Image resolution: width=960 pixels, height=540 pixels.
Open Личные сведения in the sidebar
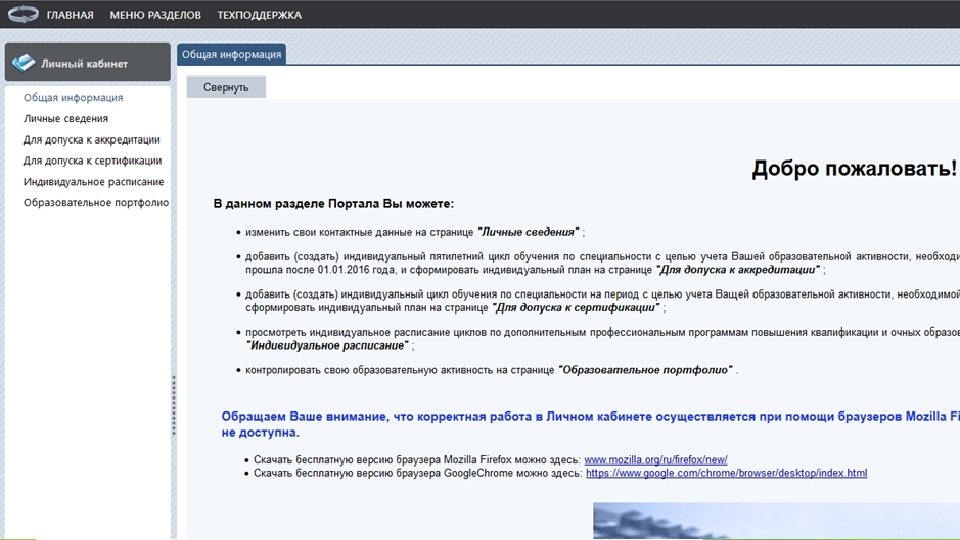pyautogui.click(x=66, y=118)
